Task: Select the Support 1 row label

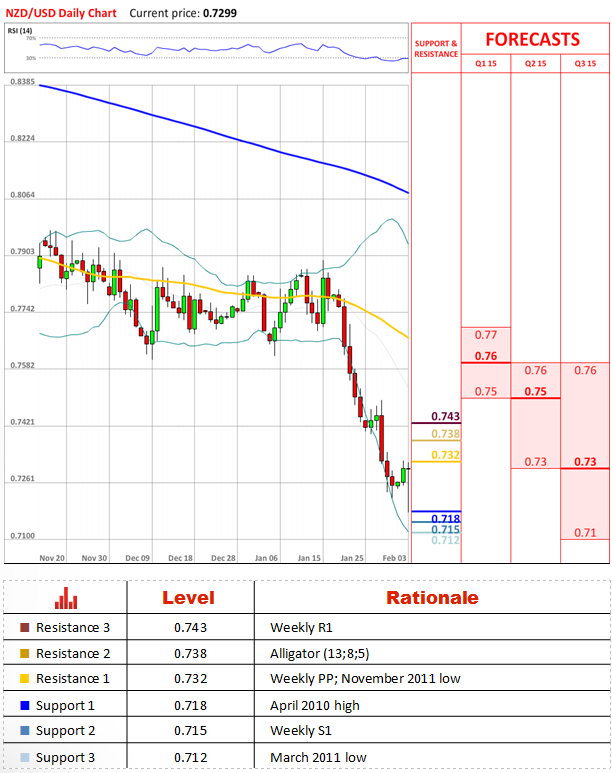Action: coord(65,706)
